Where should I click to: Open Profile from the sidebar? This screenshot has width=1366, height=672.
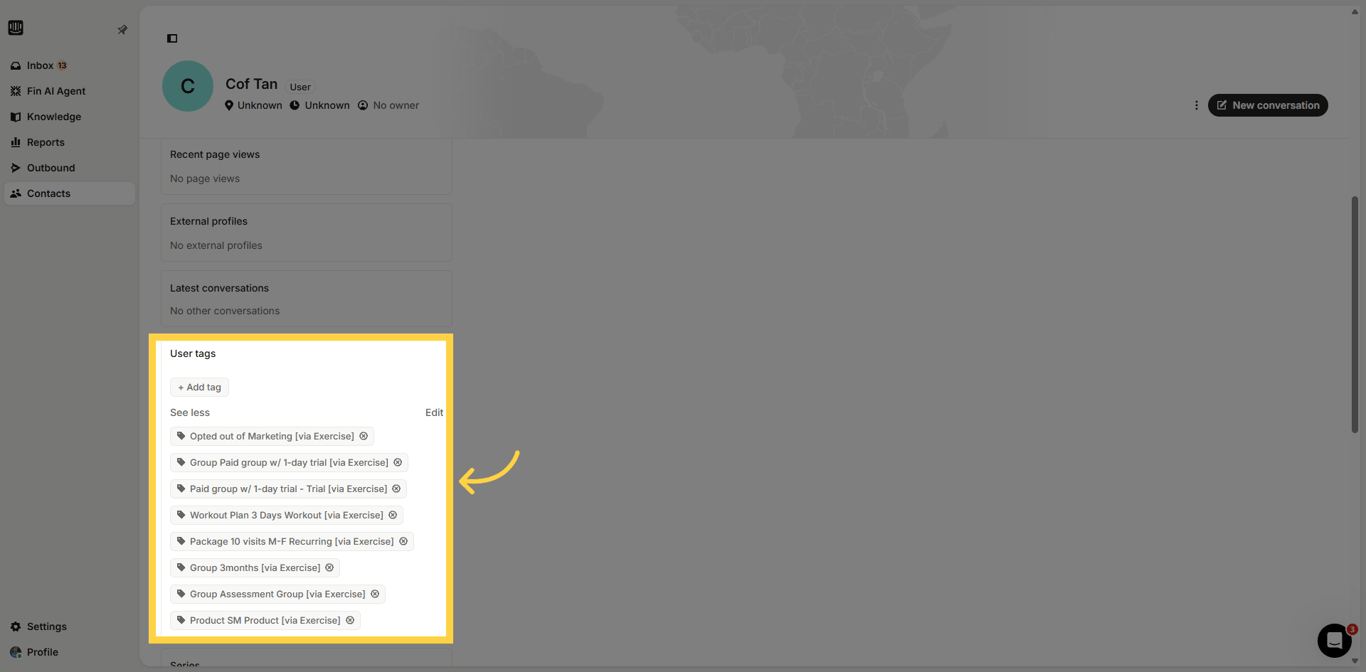click(41, 652)
